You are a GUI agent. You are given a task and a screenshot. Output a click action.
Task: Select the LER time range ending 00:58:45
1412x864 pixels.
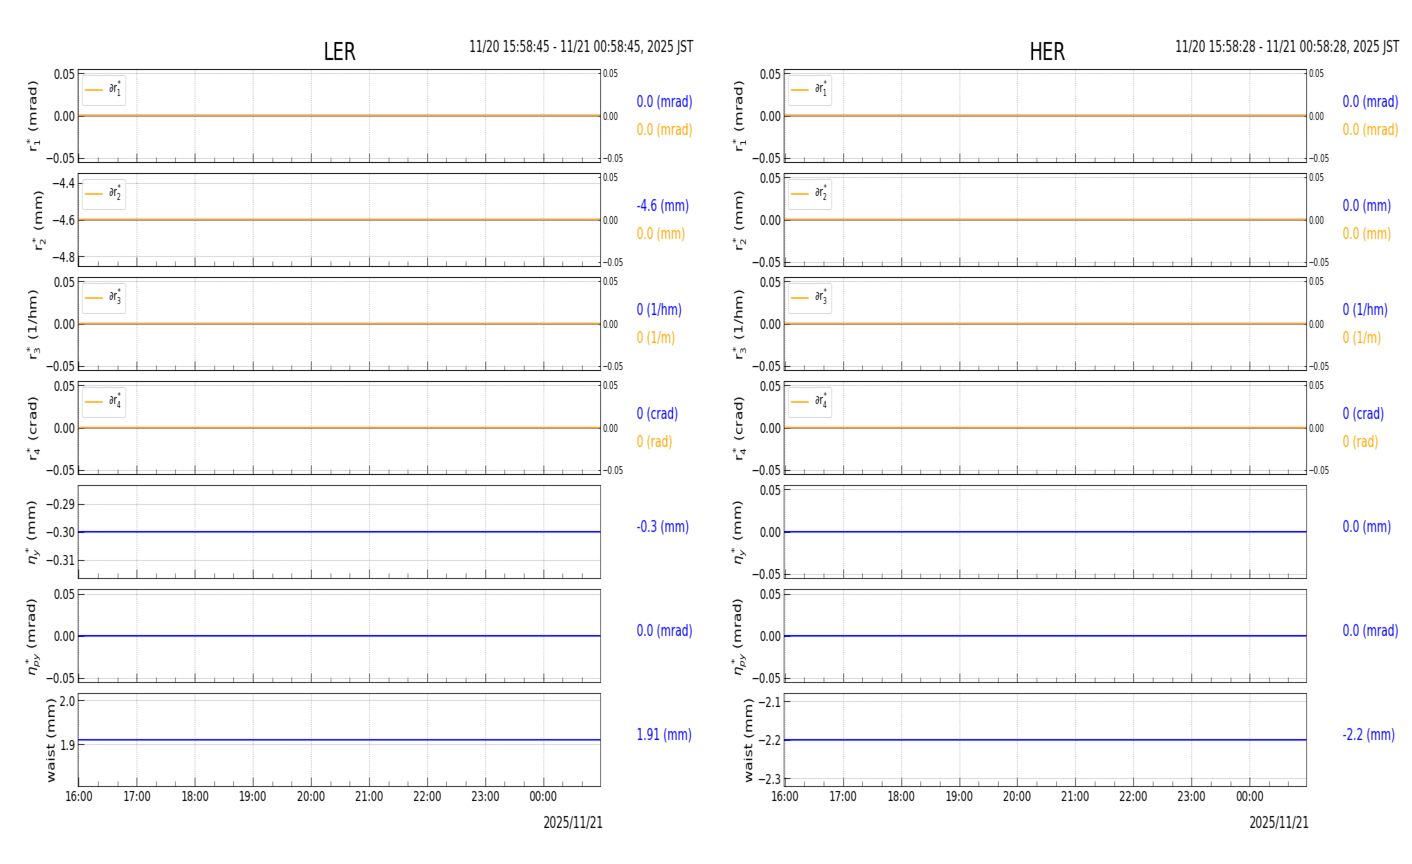[581, 47]
